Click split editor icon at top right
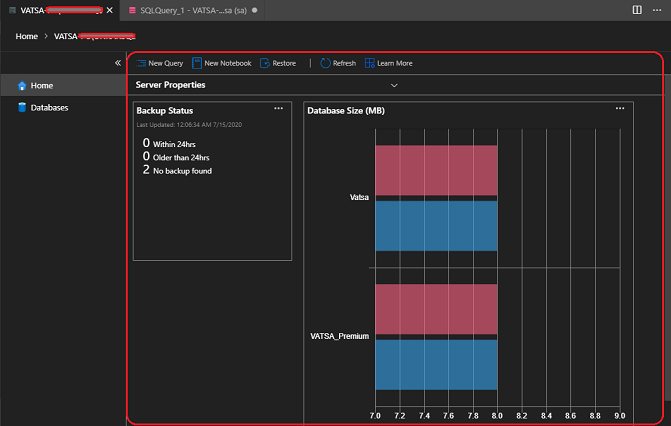 (637, 10)
